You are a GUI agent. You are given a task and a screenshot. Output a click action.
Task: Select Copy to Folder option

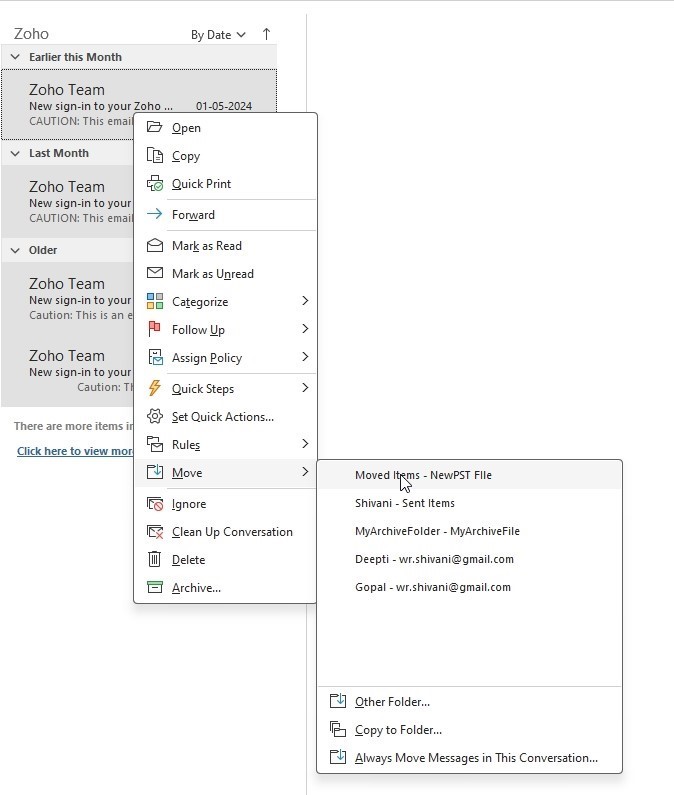point(398,730)
